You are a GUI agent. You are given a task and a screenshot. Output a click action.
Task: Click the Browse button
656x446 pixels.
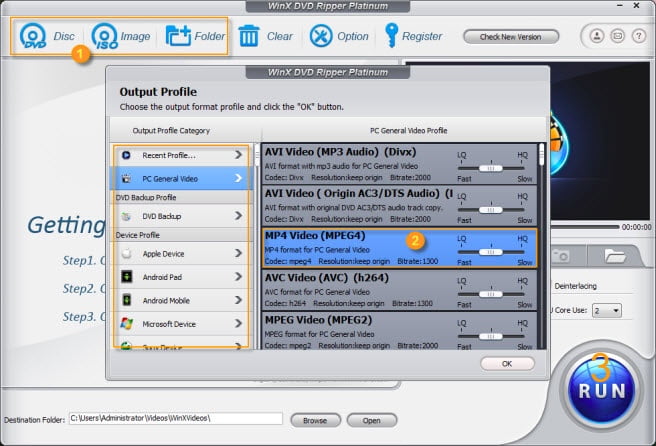(315, 420)
